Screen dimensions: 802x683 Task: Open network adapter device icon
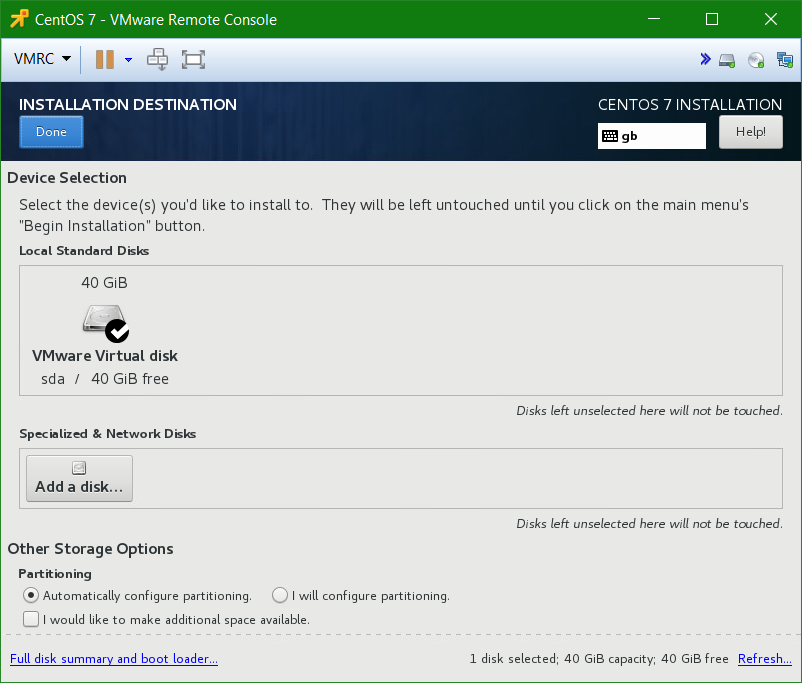[x=785, y=60]
